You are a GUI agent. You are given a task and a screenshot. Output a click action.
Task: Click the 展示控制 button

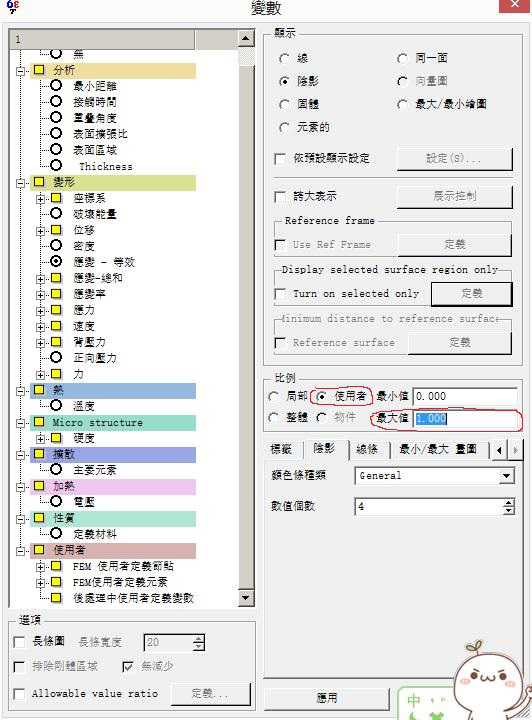coord(454,197)
